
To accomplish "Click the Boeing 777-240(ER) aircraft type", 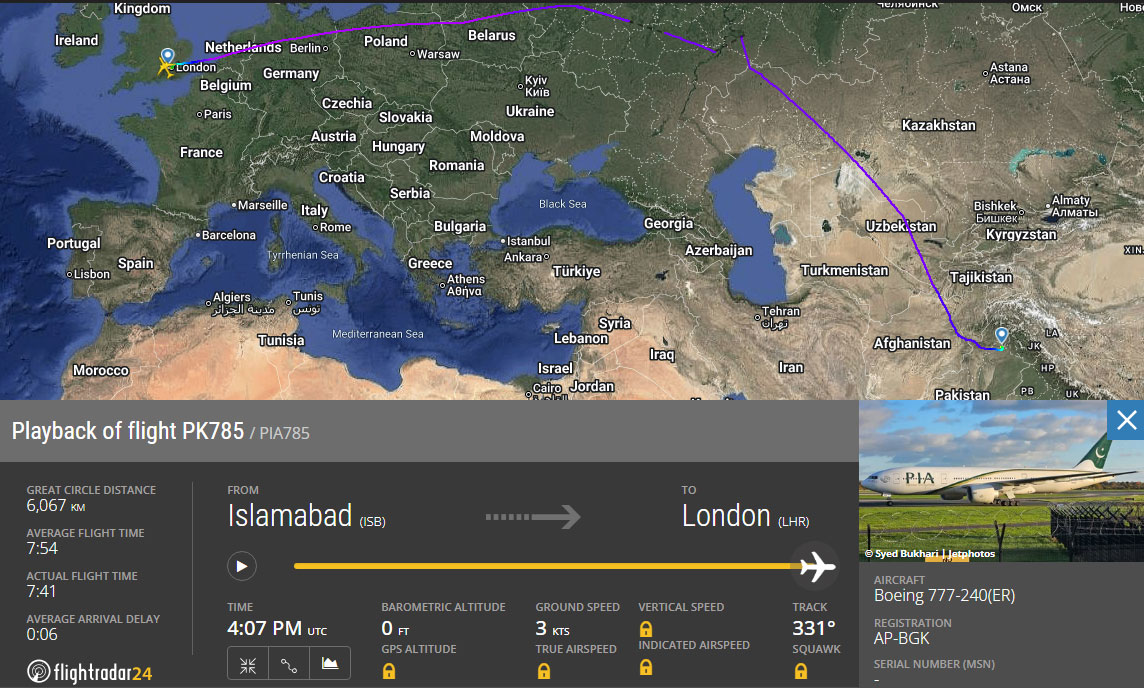I will (944, 595).
